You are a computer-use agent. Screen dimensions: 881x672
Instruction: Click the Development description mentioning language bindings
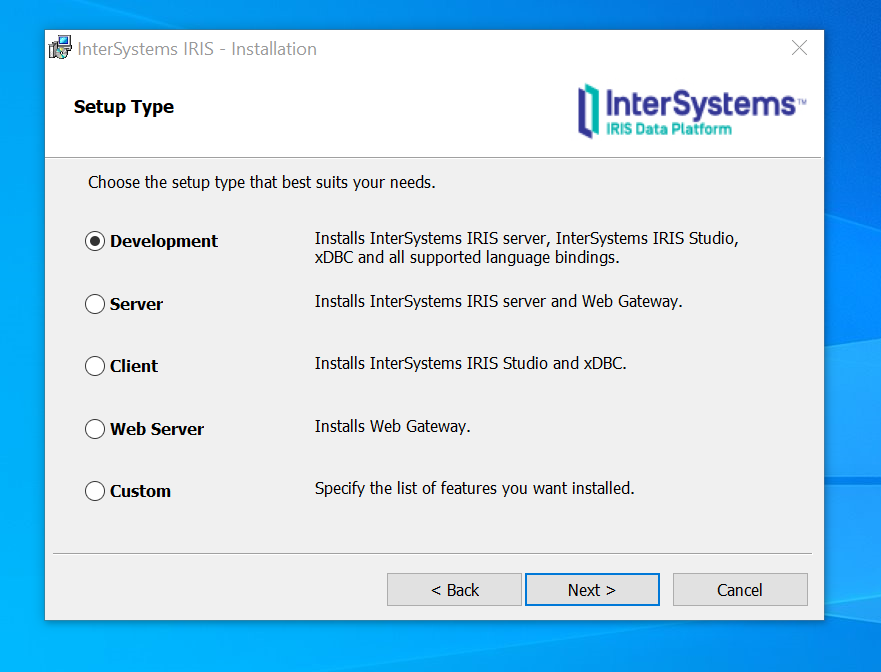click(526, 248)
